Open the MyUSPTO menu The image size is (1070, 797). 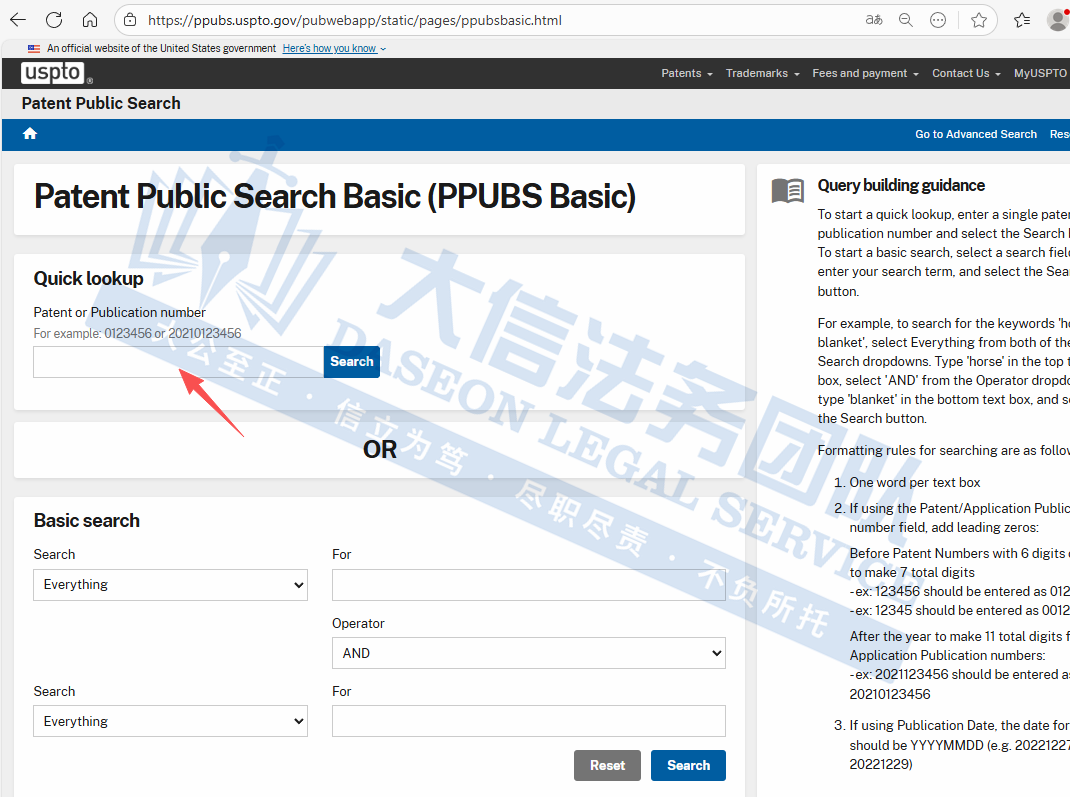(x=1040, y=73)
